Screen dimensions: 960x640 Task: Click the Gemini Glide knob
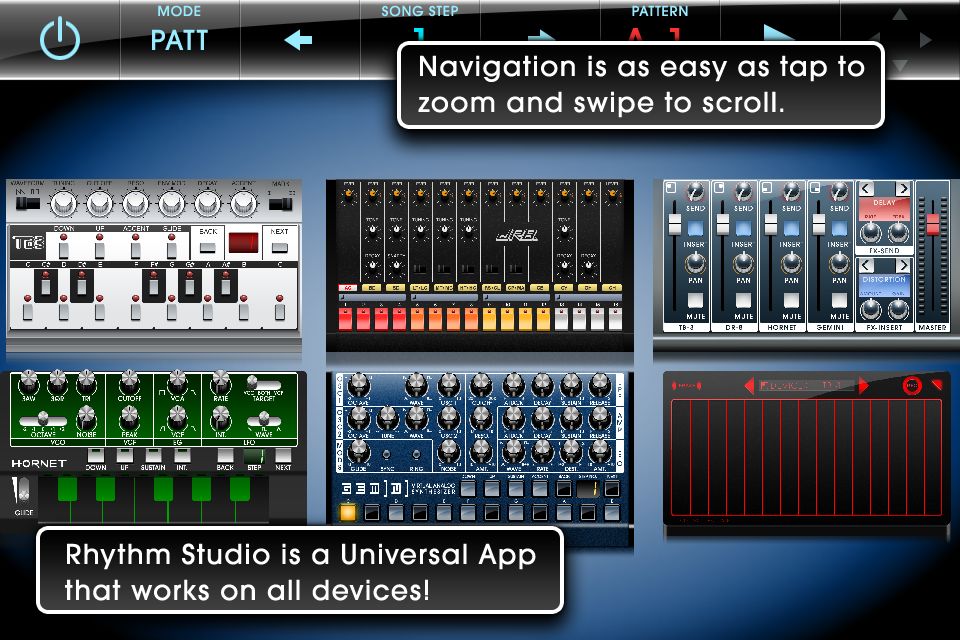pos(359,453)
